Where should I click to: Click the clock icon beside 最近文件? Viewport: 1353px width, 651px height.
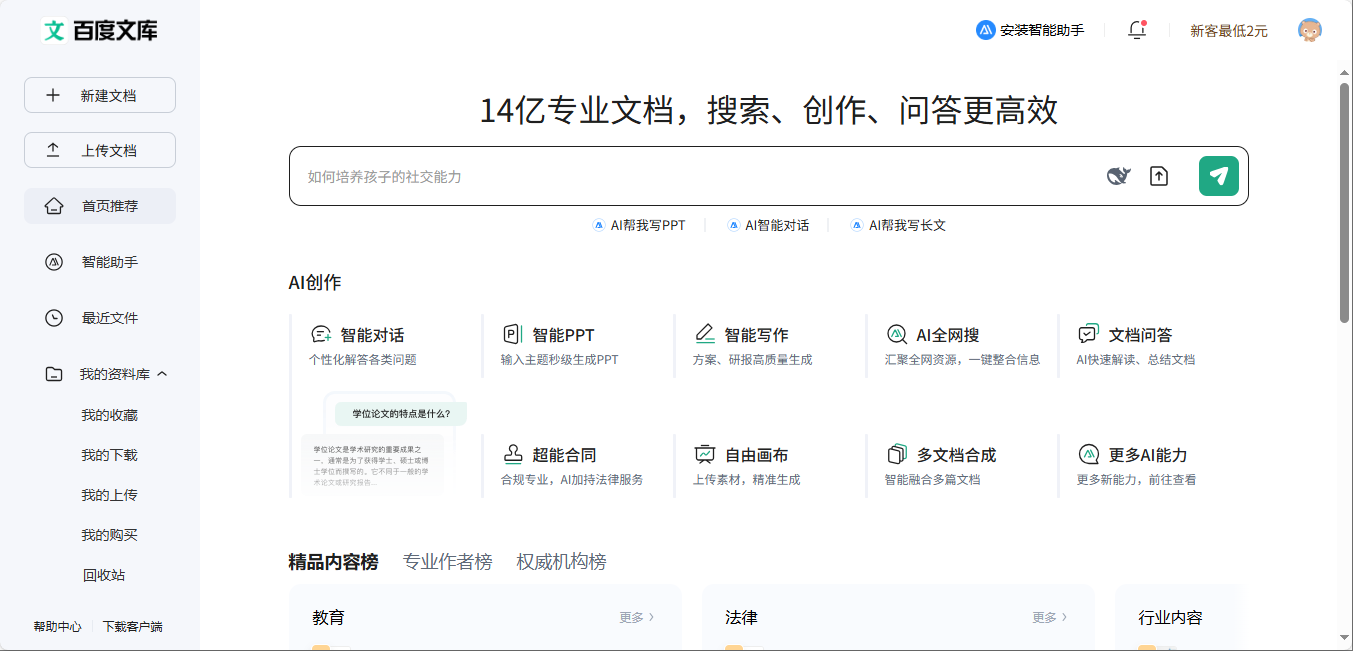point(54,318)
